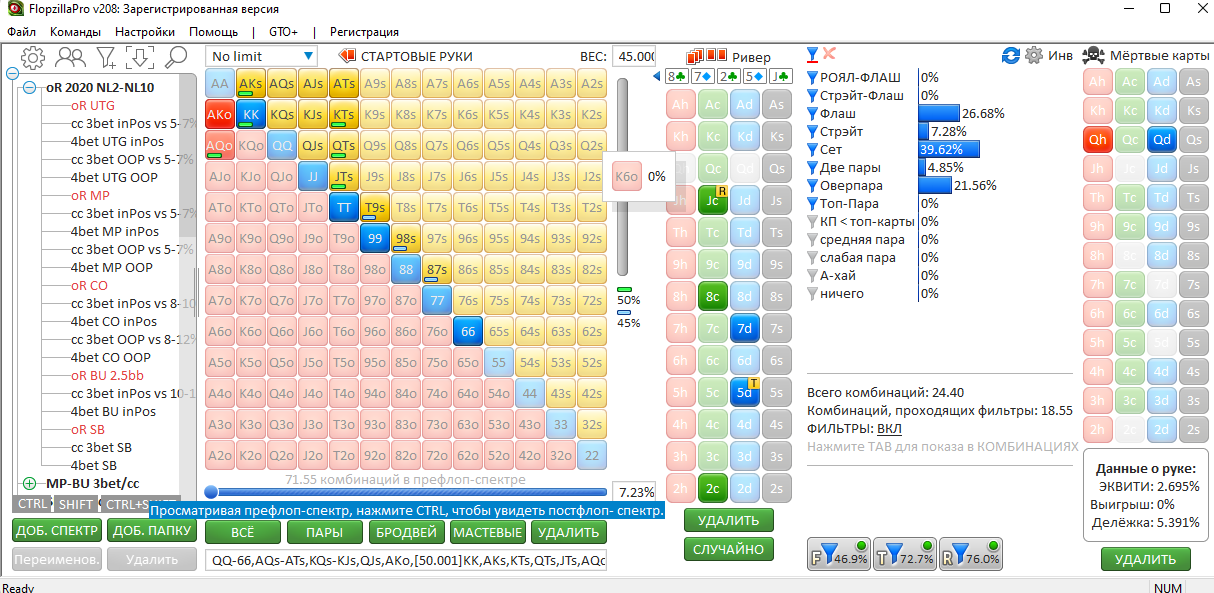Click the СЛУЧАЙНО button under the board
The height and width of the screenshot is (593, 1214).
click(728, 549)
